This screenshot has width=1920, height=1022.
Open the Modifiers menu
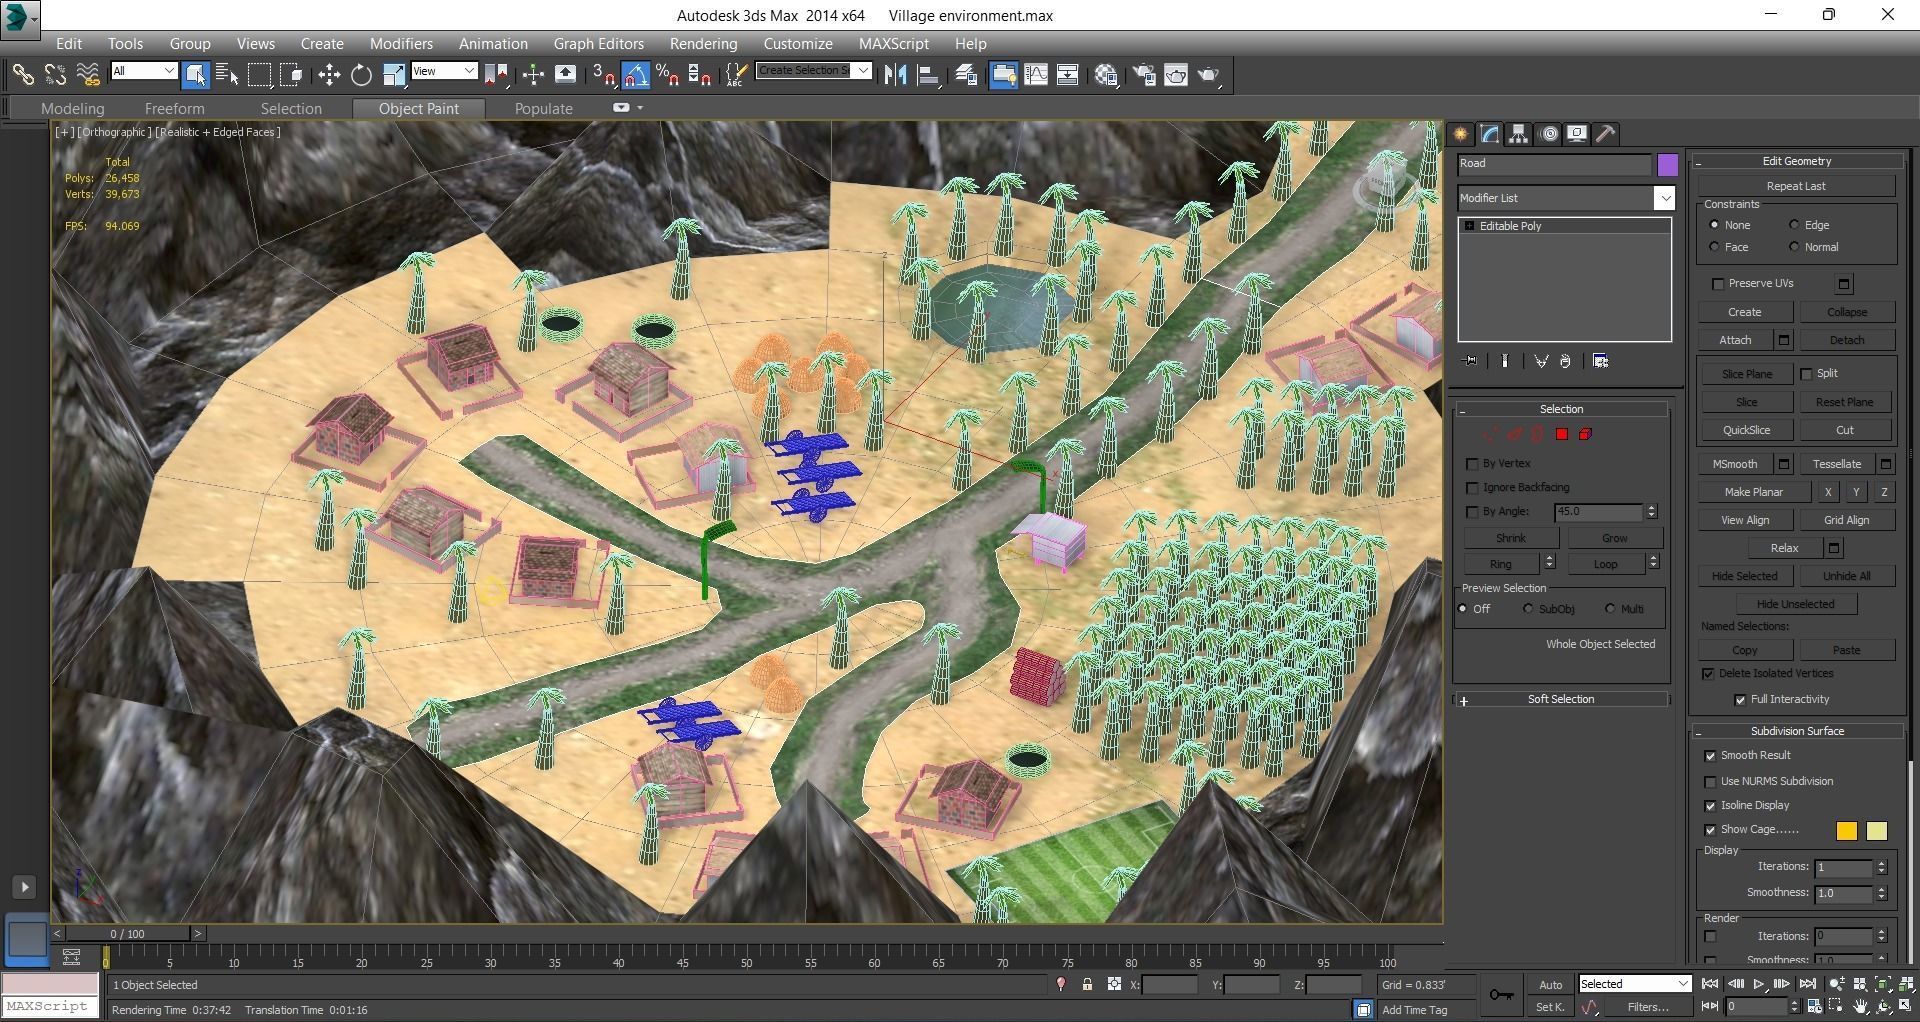pyautogui.click(x=401, y=44)
